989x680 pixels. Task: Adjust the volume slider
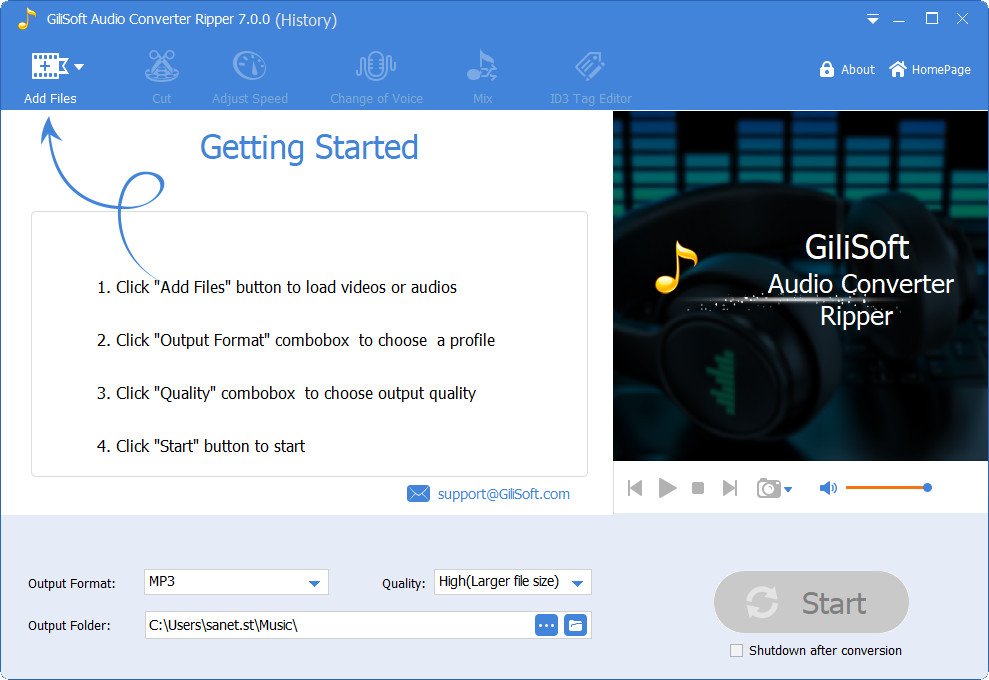point(887,488)
